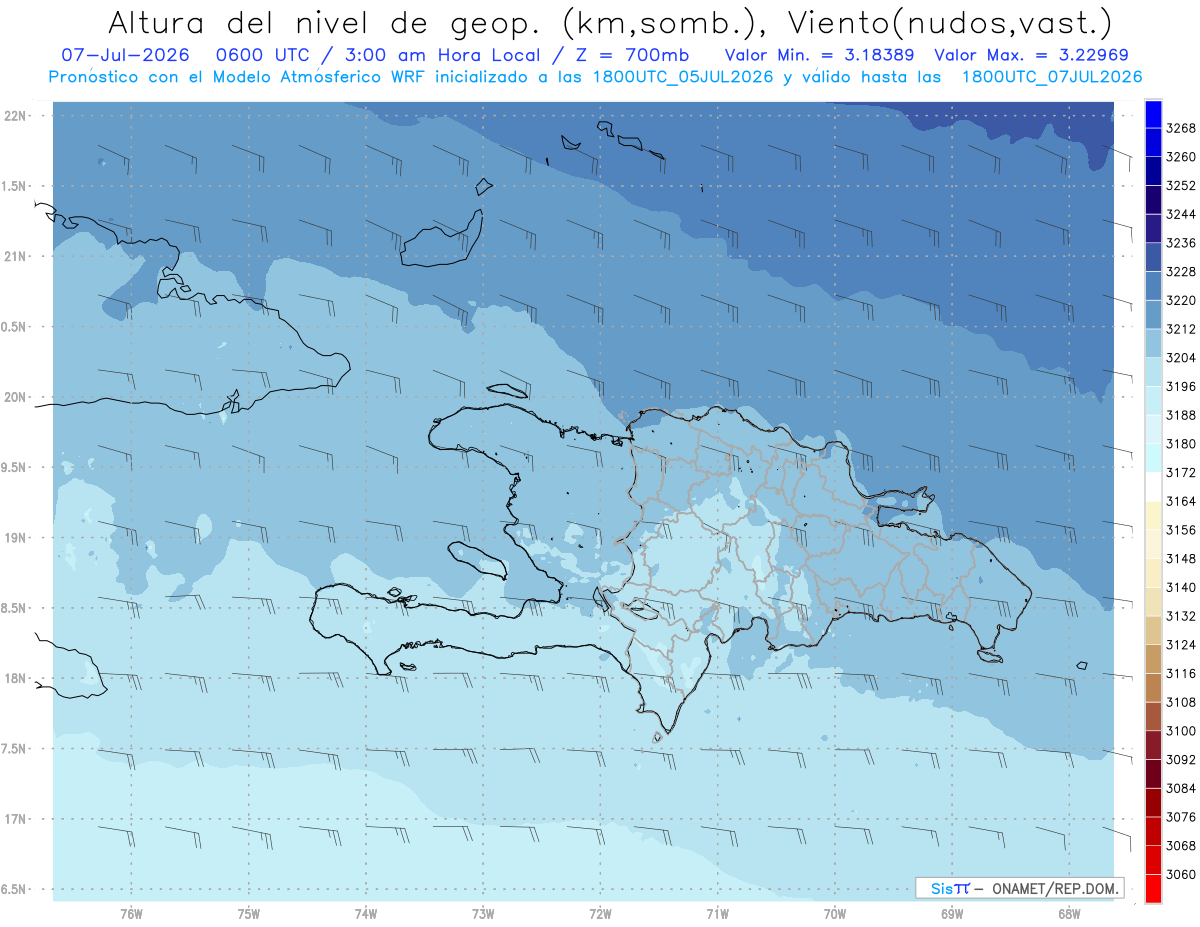Click the '3188' colorbar label
1200x927 pixels.
coord(1181,415)
